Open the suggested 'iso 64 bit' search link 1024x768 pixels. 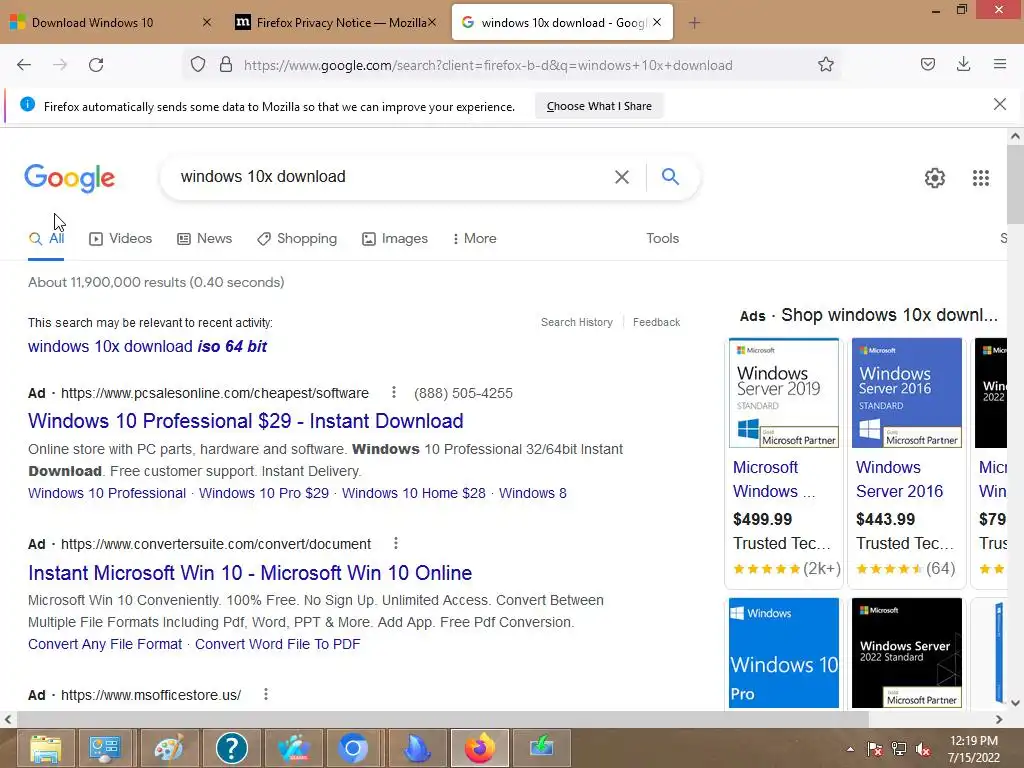point(147,346)
